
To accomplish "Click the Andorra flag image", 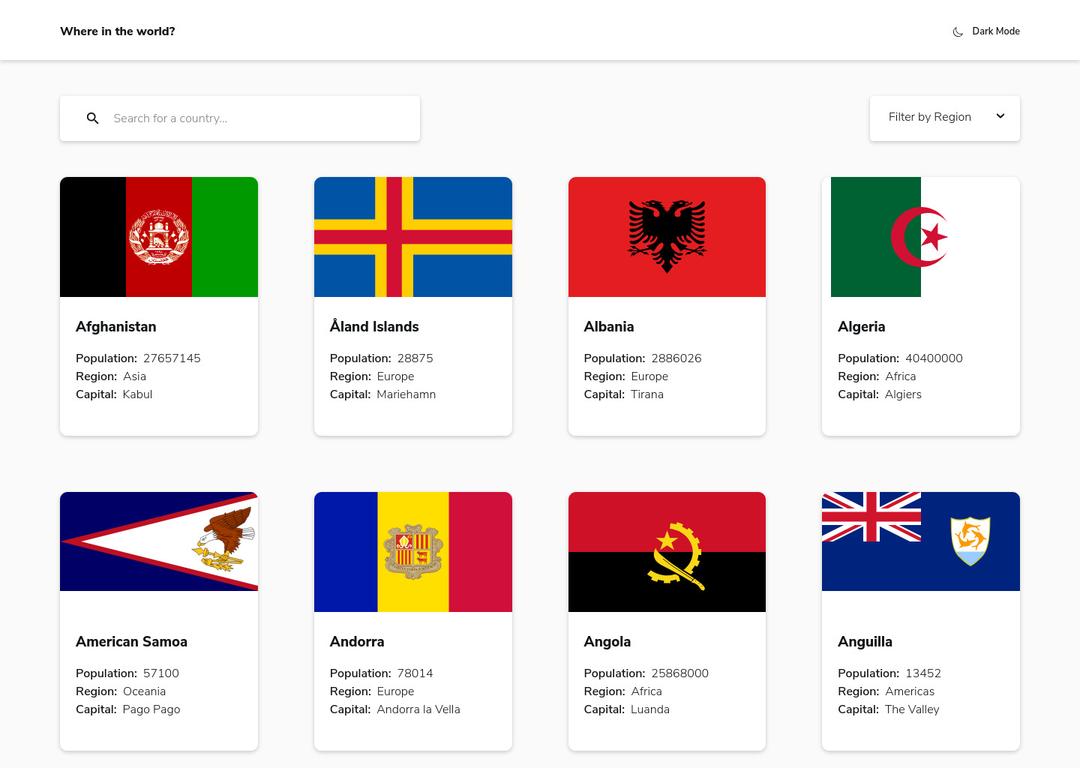I will pos(413,552).
